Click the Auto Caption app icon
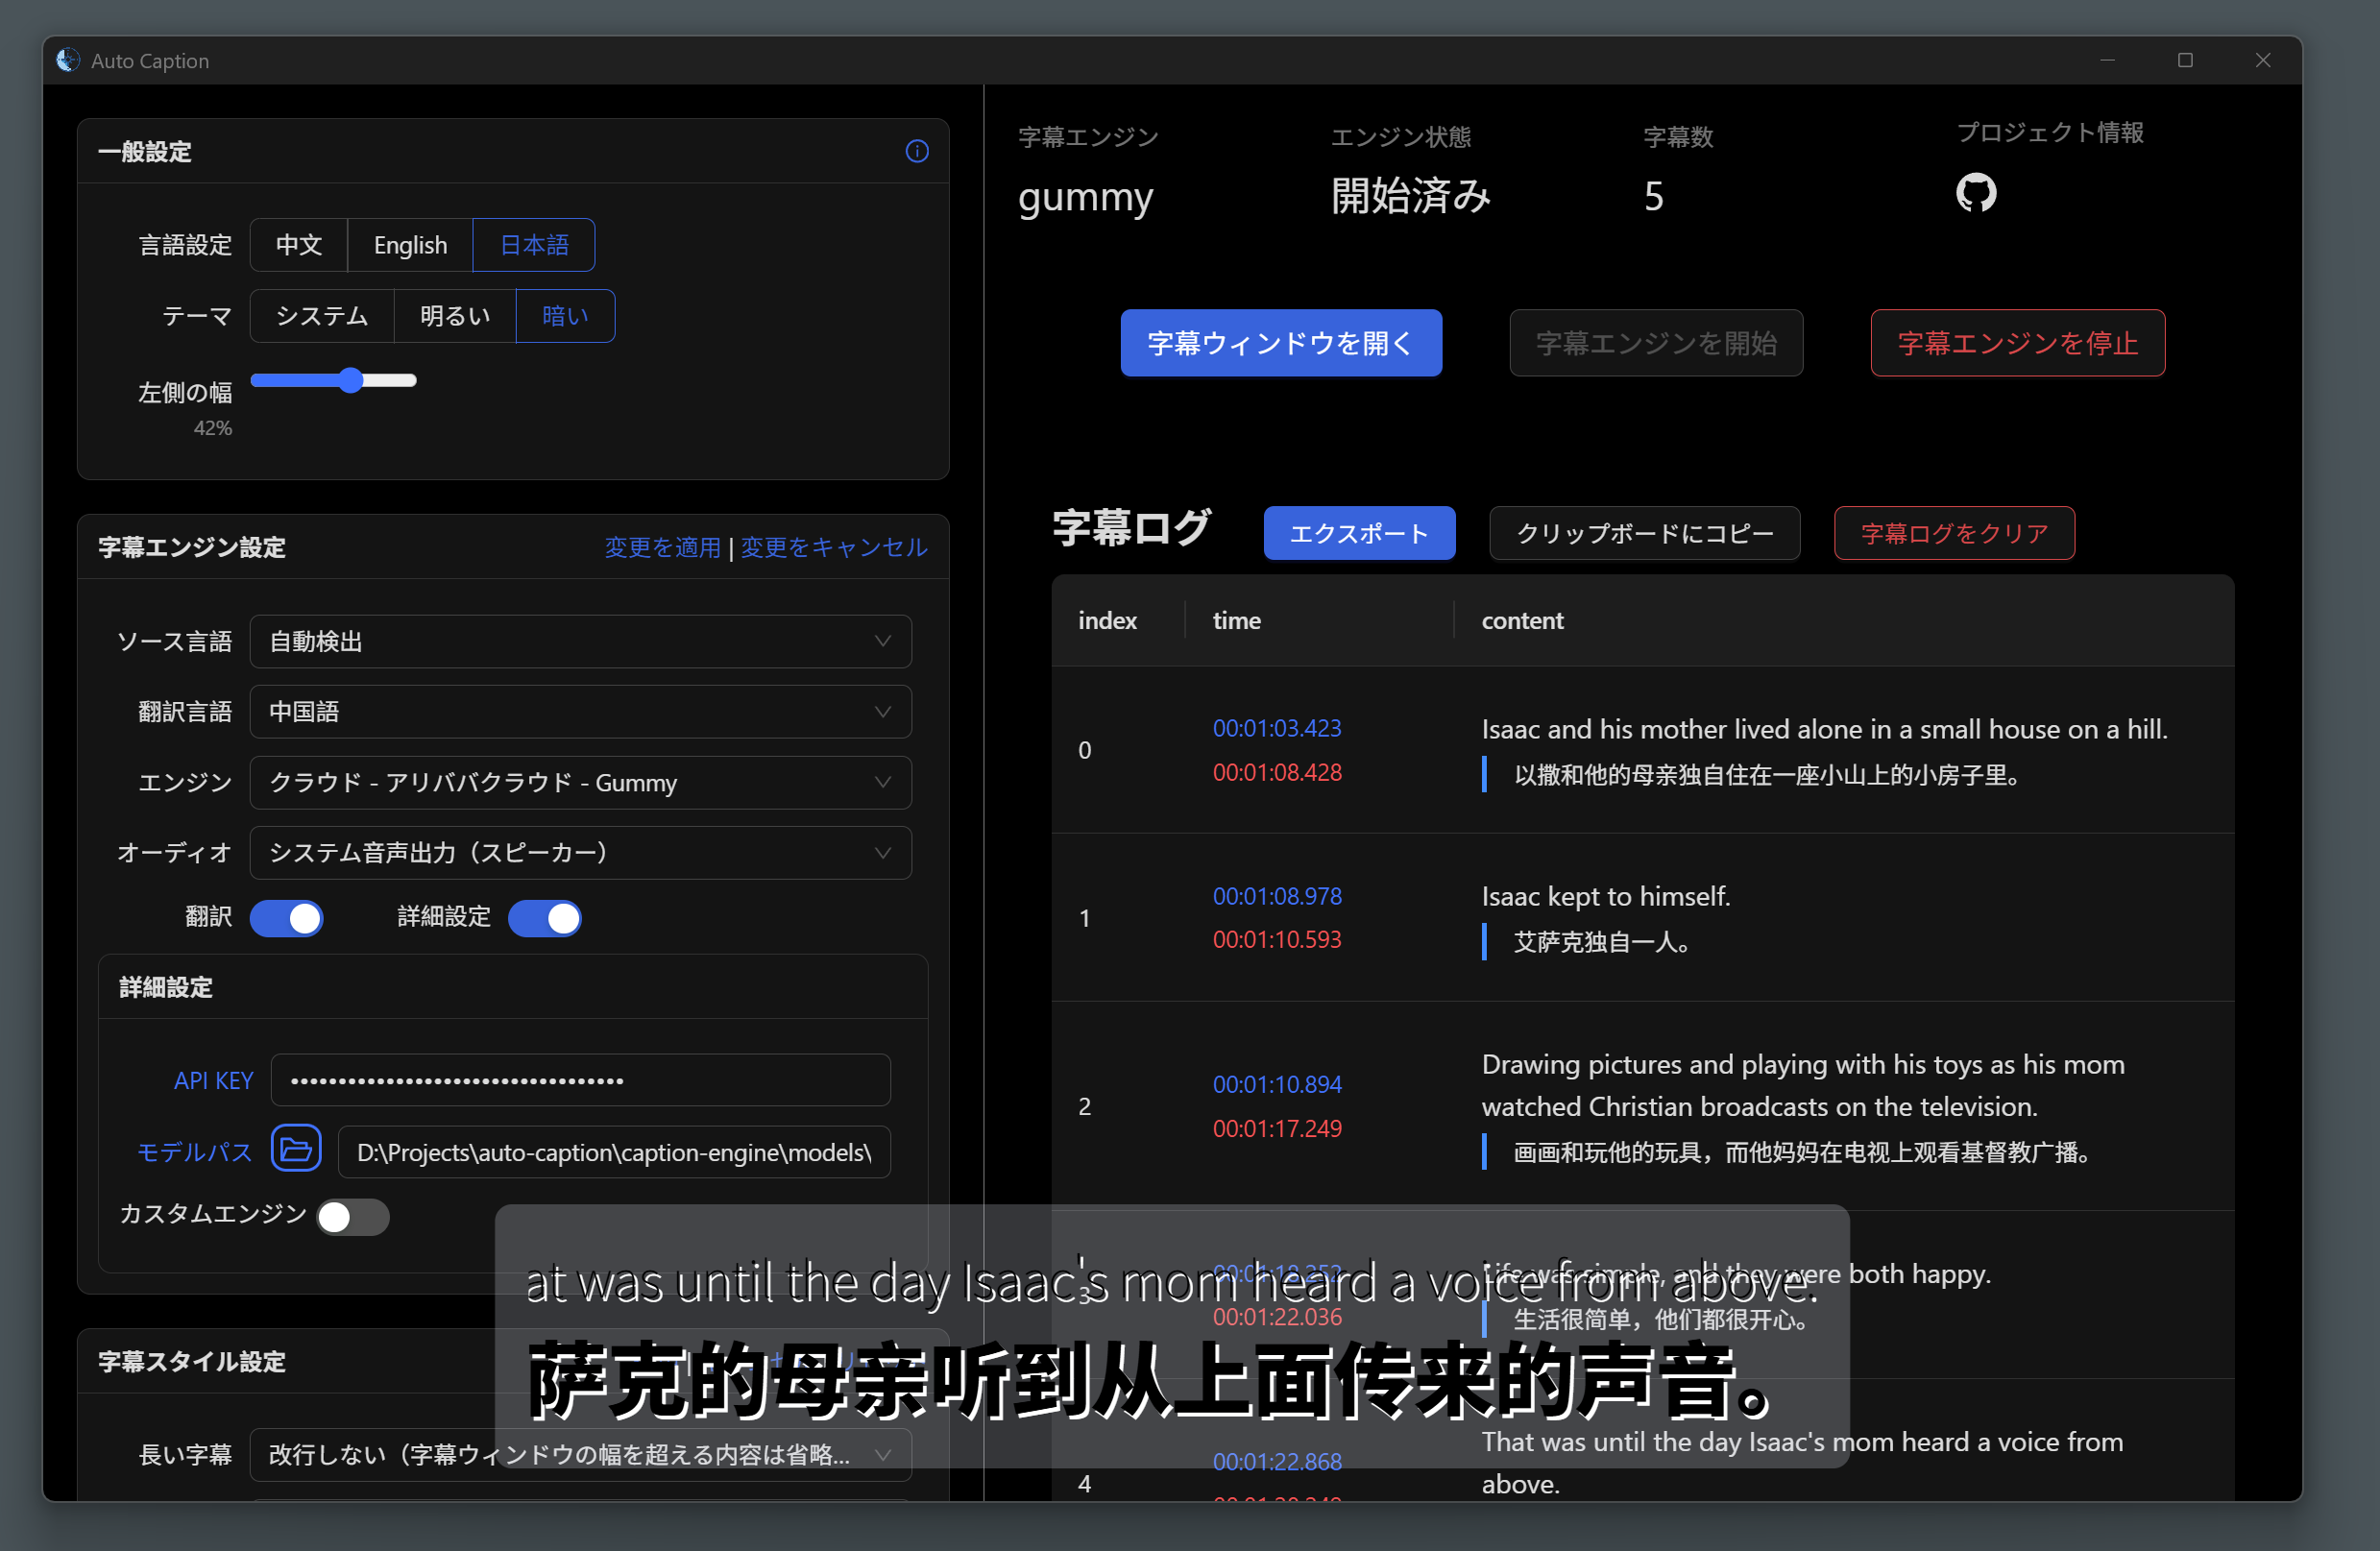 (68, 60)
